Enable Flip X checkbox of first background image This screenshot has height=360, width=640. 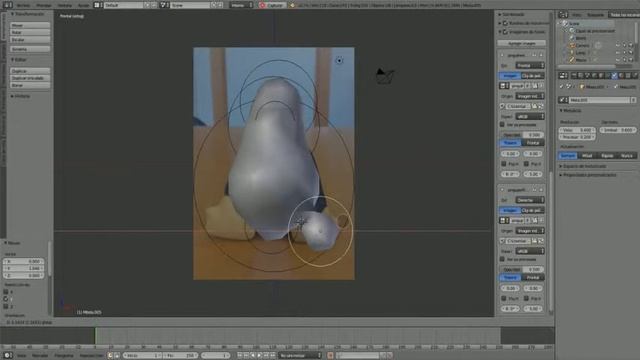pos(504,164)
